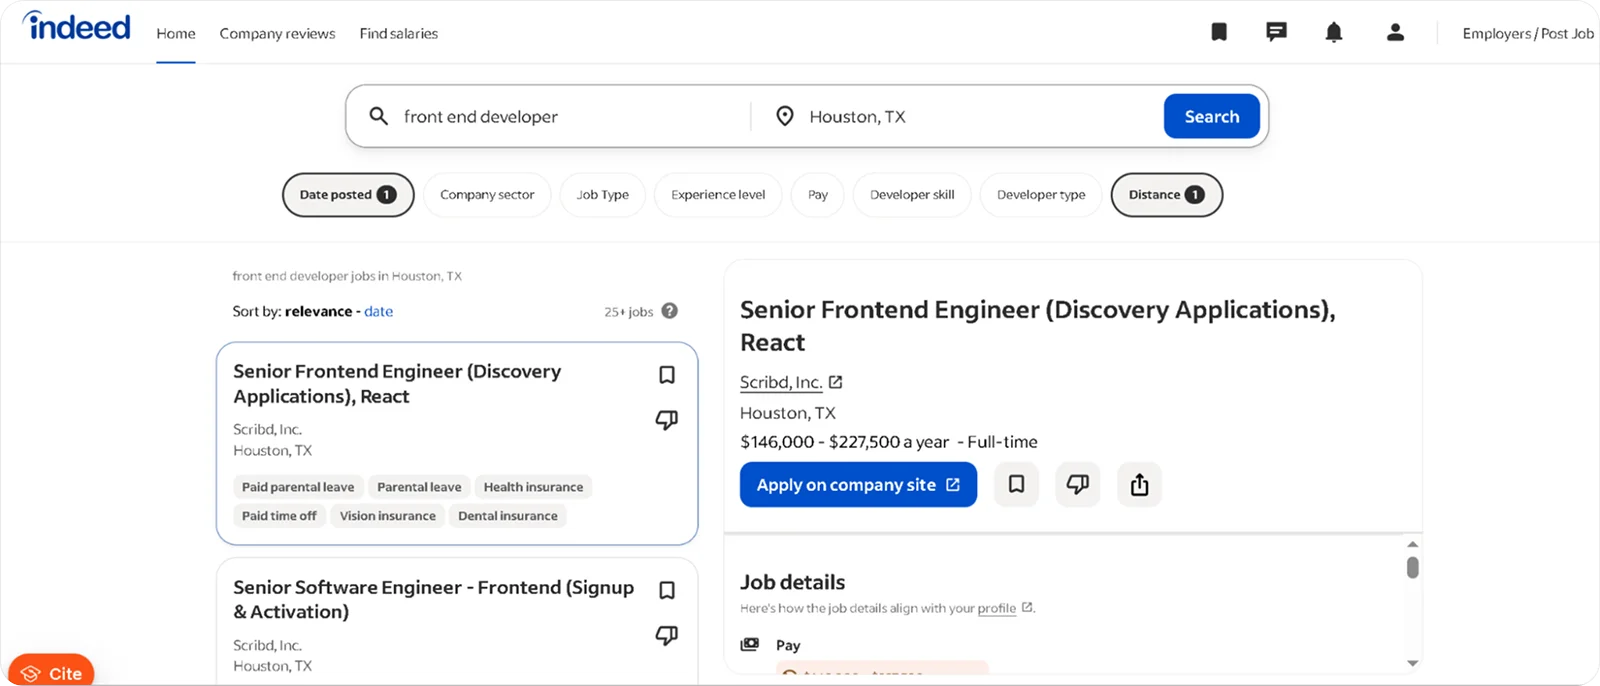
Task: Click external link icon after profile
Action: point(1027,607)
